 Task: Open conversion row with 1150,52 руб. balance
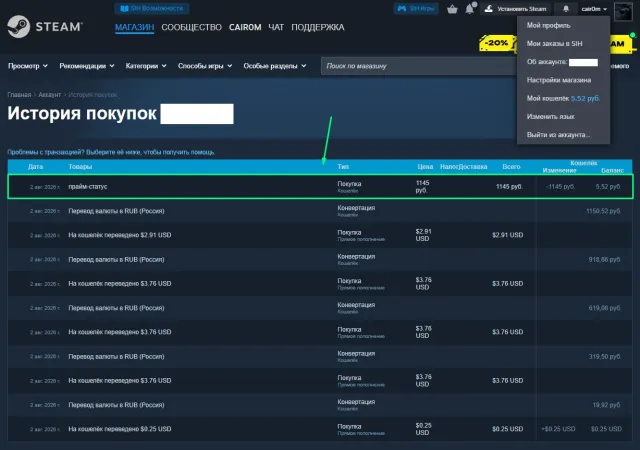coord(320,211)
